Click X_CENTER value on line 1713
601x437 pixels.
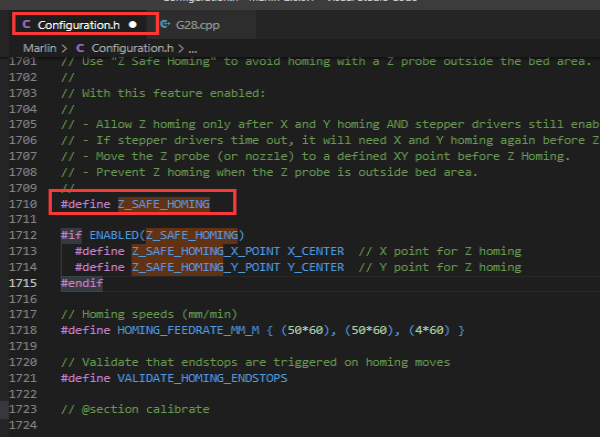[x=316, y=251]
